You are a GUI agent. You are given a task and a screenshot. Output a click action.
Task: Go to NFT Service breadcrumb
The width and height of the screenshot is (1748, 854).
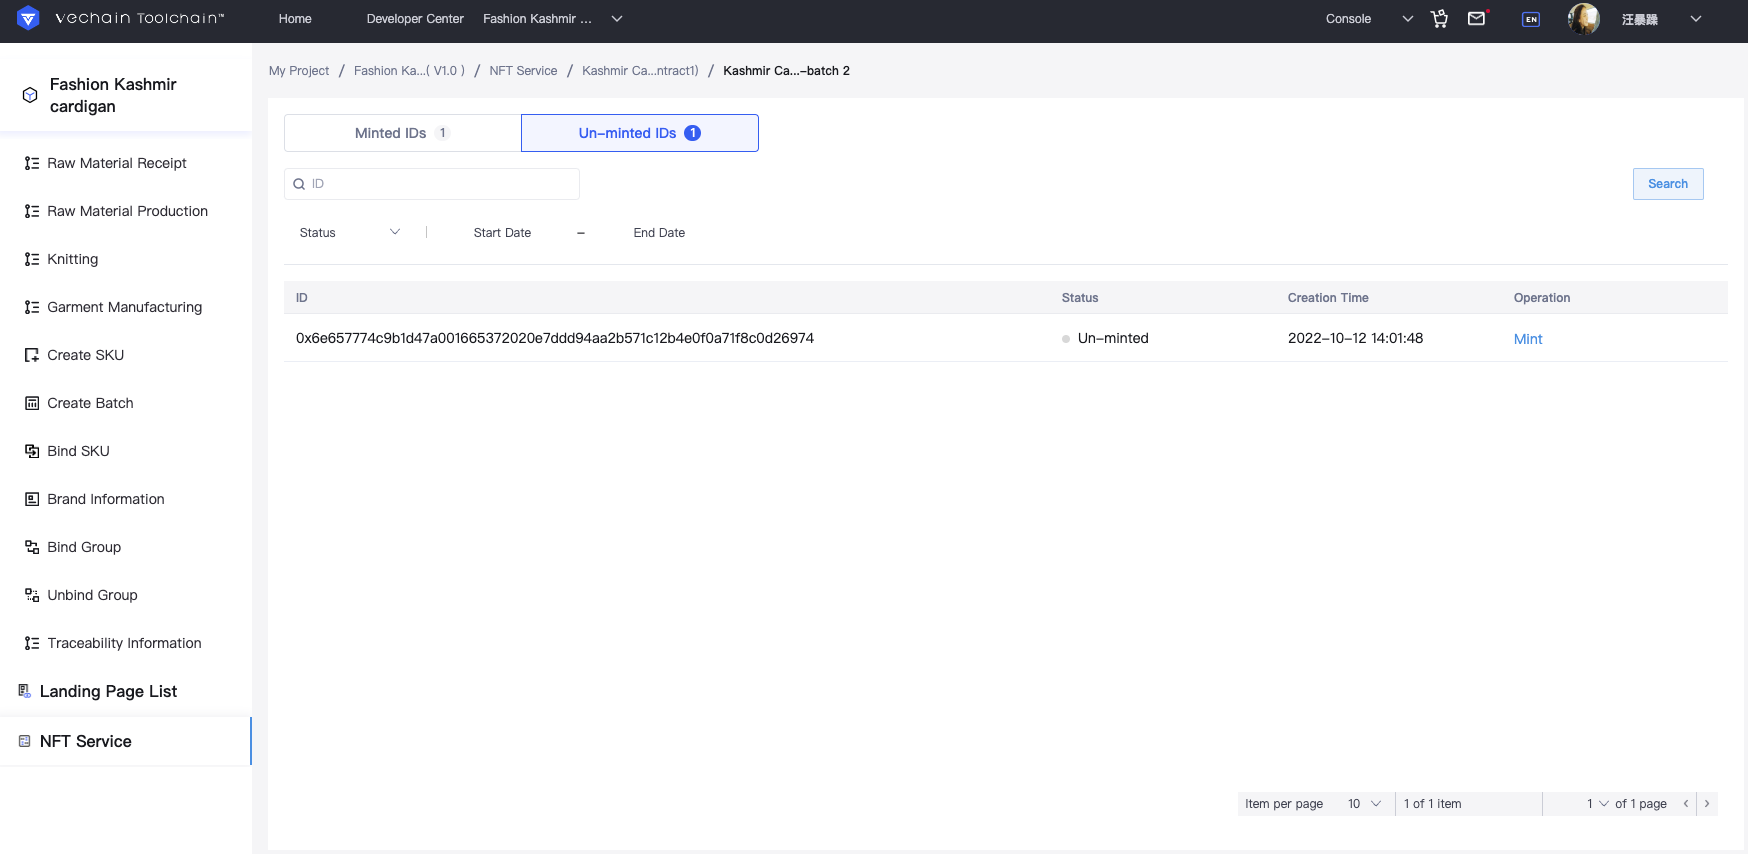pos(523,71)
